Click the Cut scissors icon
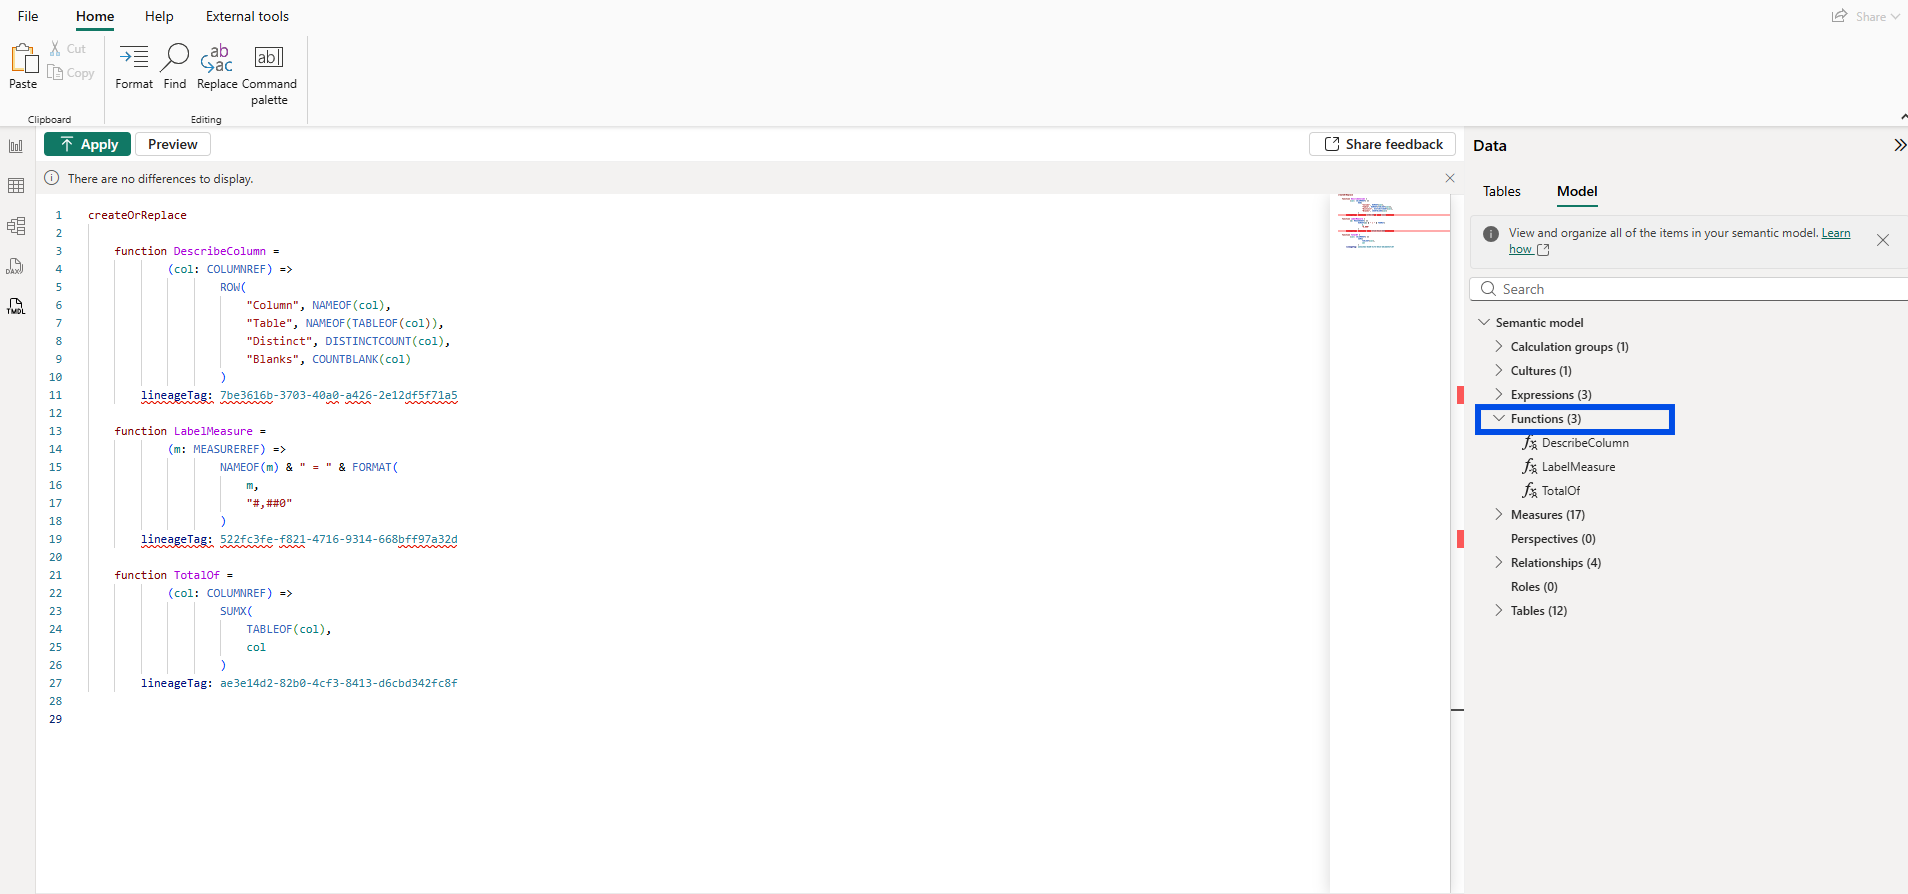The image size is (1908, 894). click(x=55, y=48)
